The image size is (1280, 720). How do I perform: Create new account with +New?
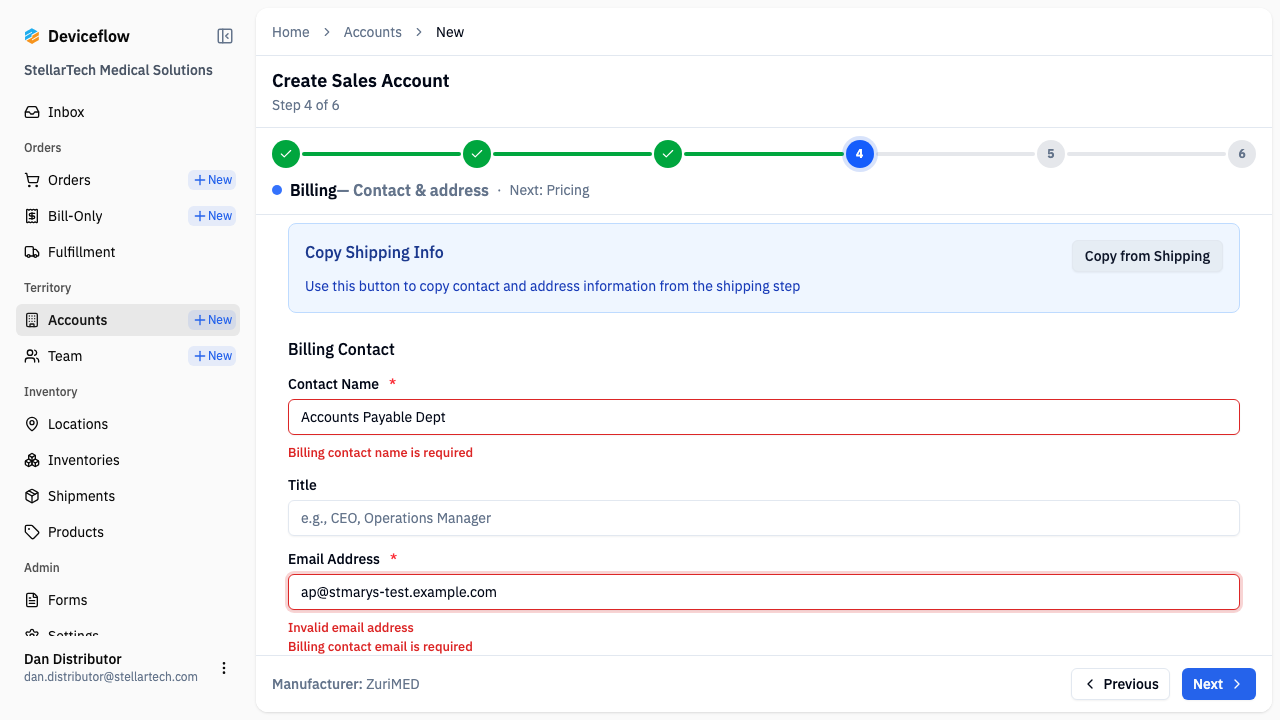point(212,320)
